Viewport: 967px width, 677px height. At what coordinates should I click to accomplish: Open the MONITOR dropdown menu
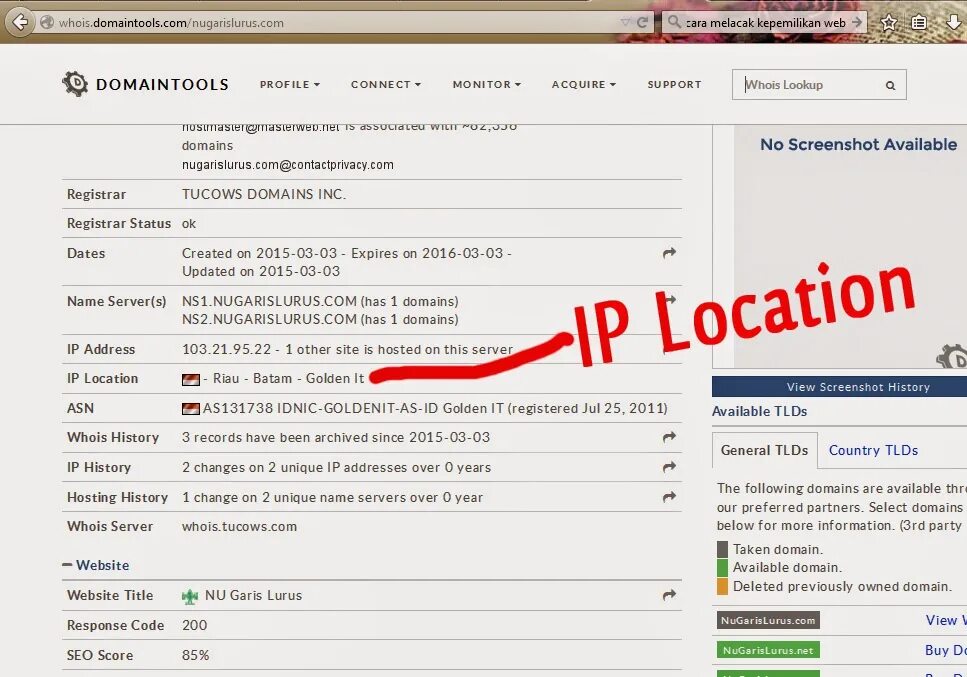(487, 84)
